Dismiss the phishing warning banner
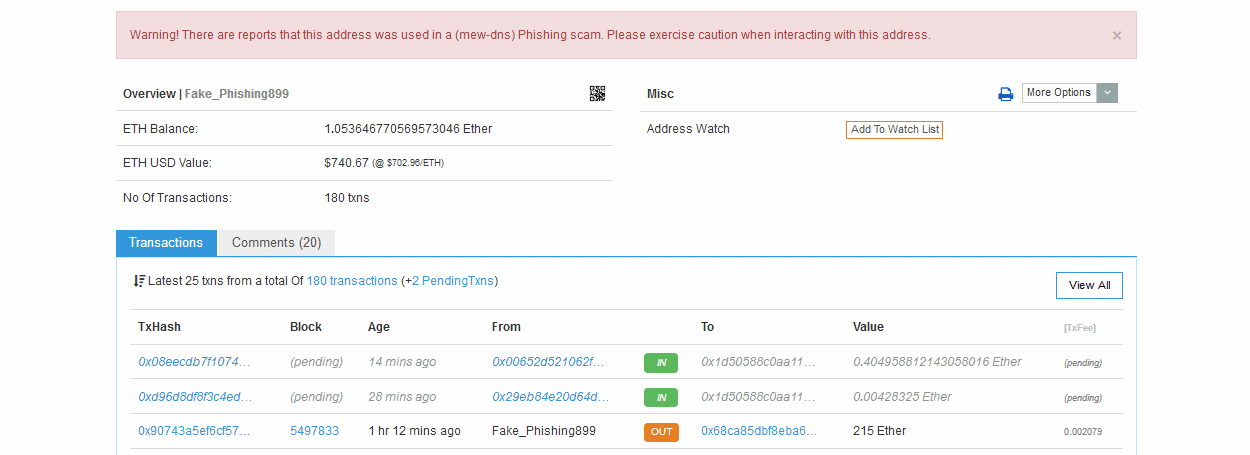 [x=1117, y=36]
